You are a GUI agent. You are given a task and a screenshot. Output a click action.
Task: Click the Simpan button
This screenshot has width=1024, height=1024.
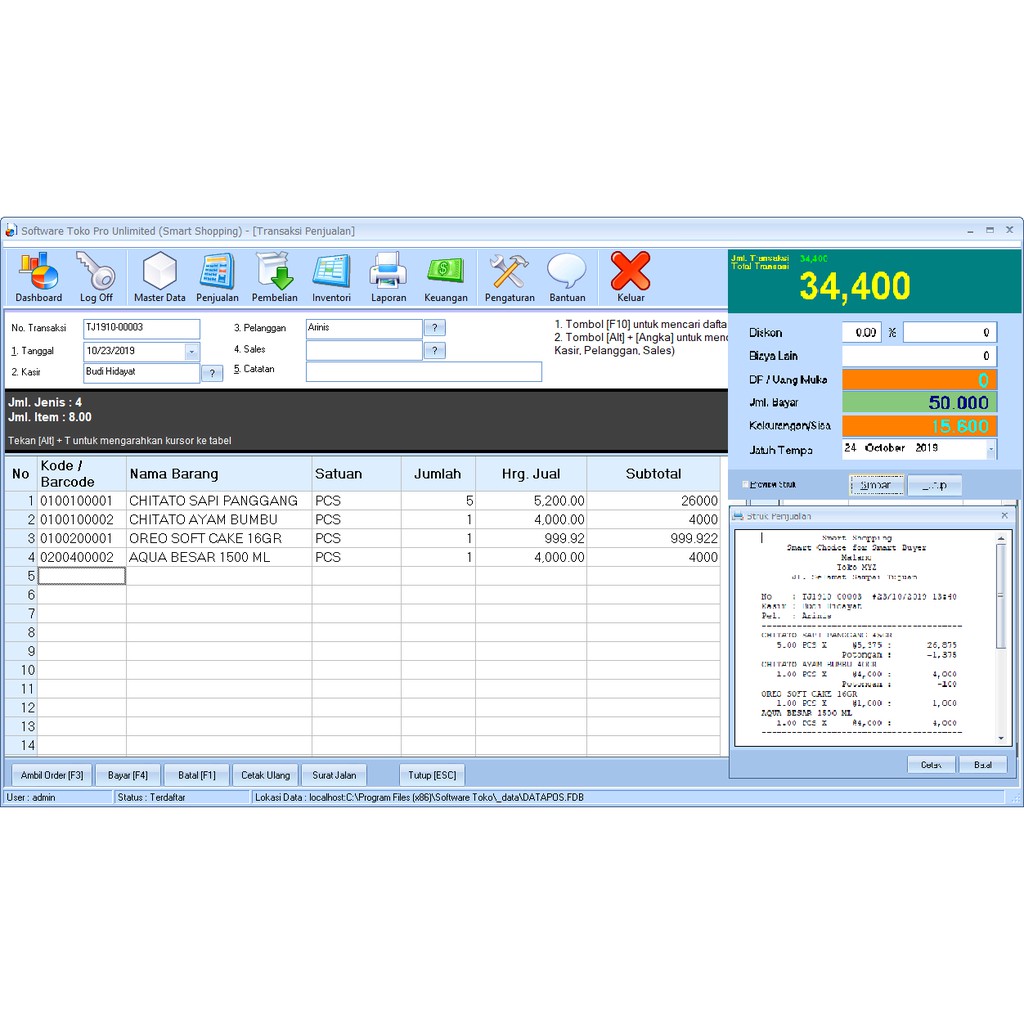click(x=876, y=485)
